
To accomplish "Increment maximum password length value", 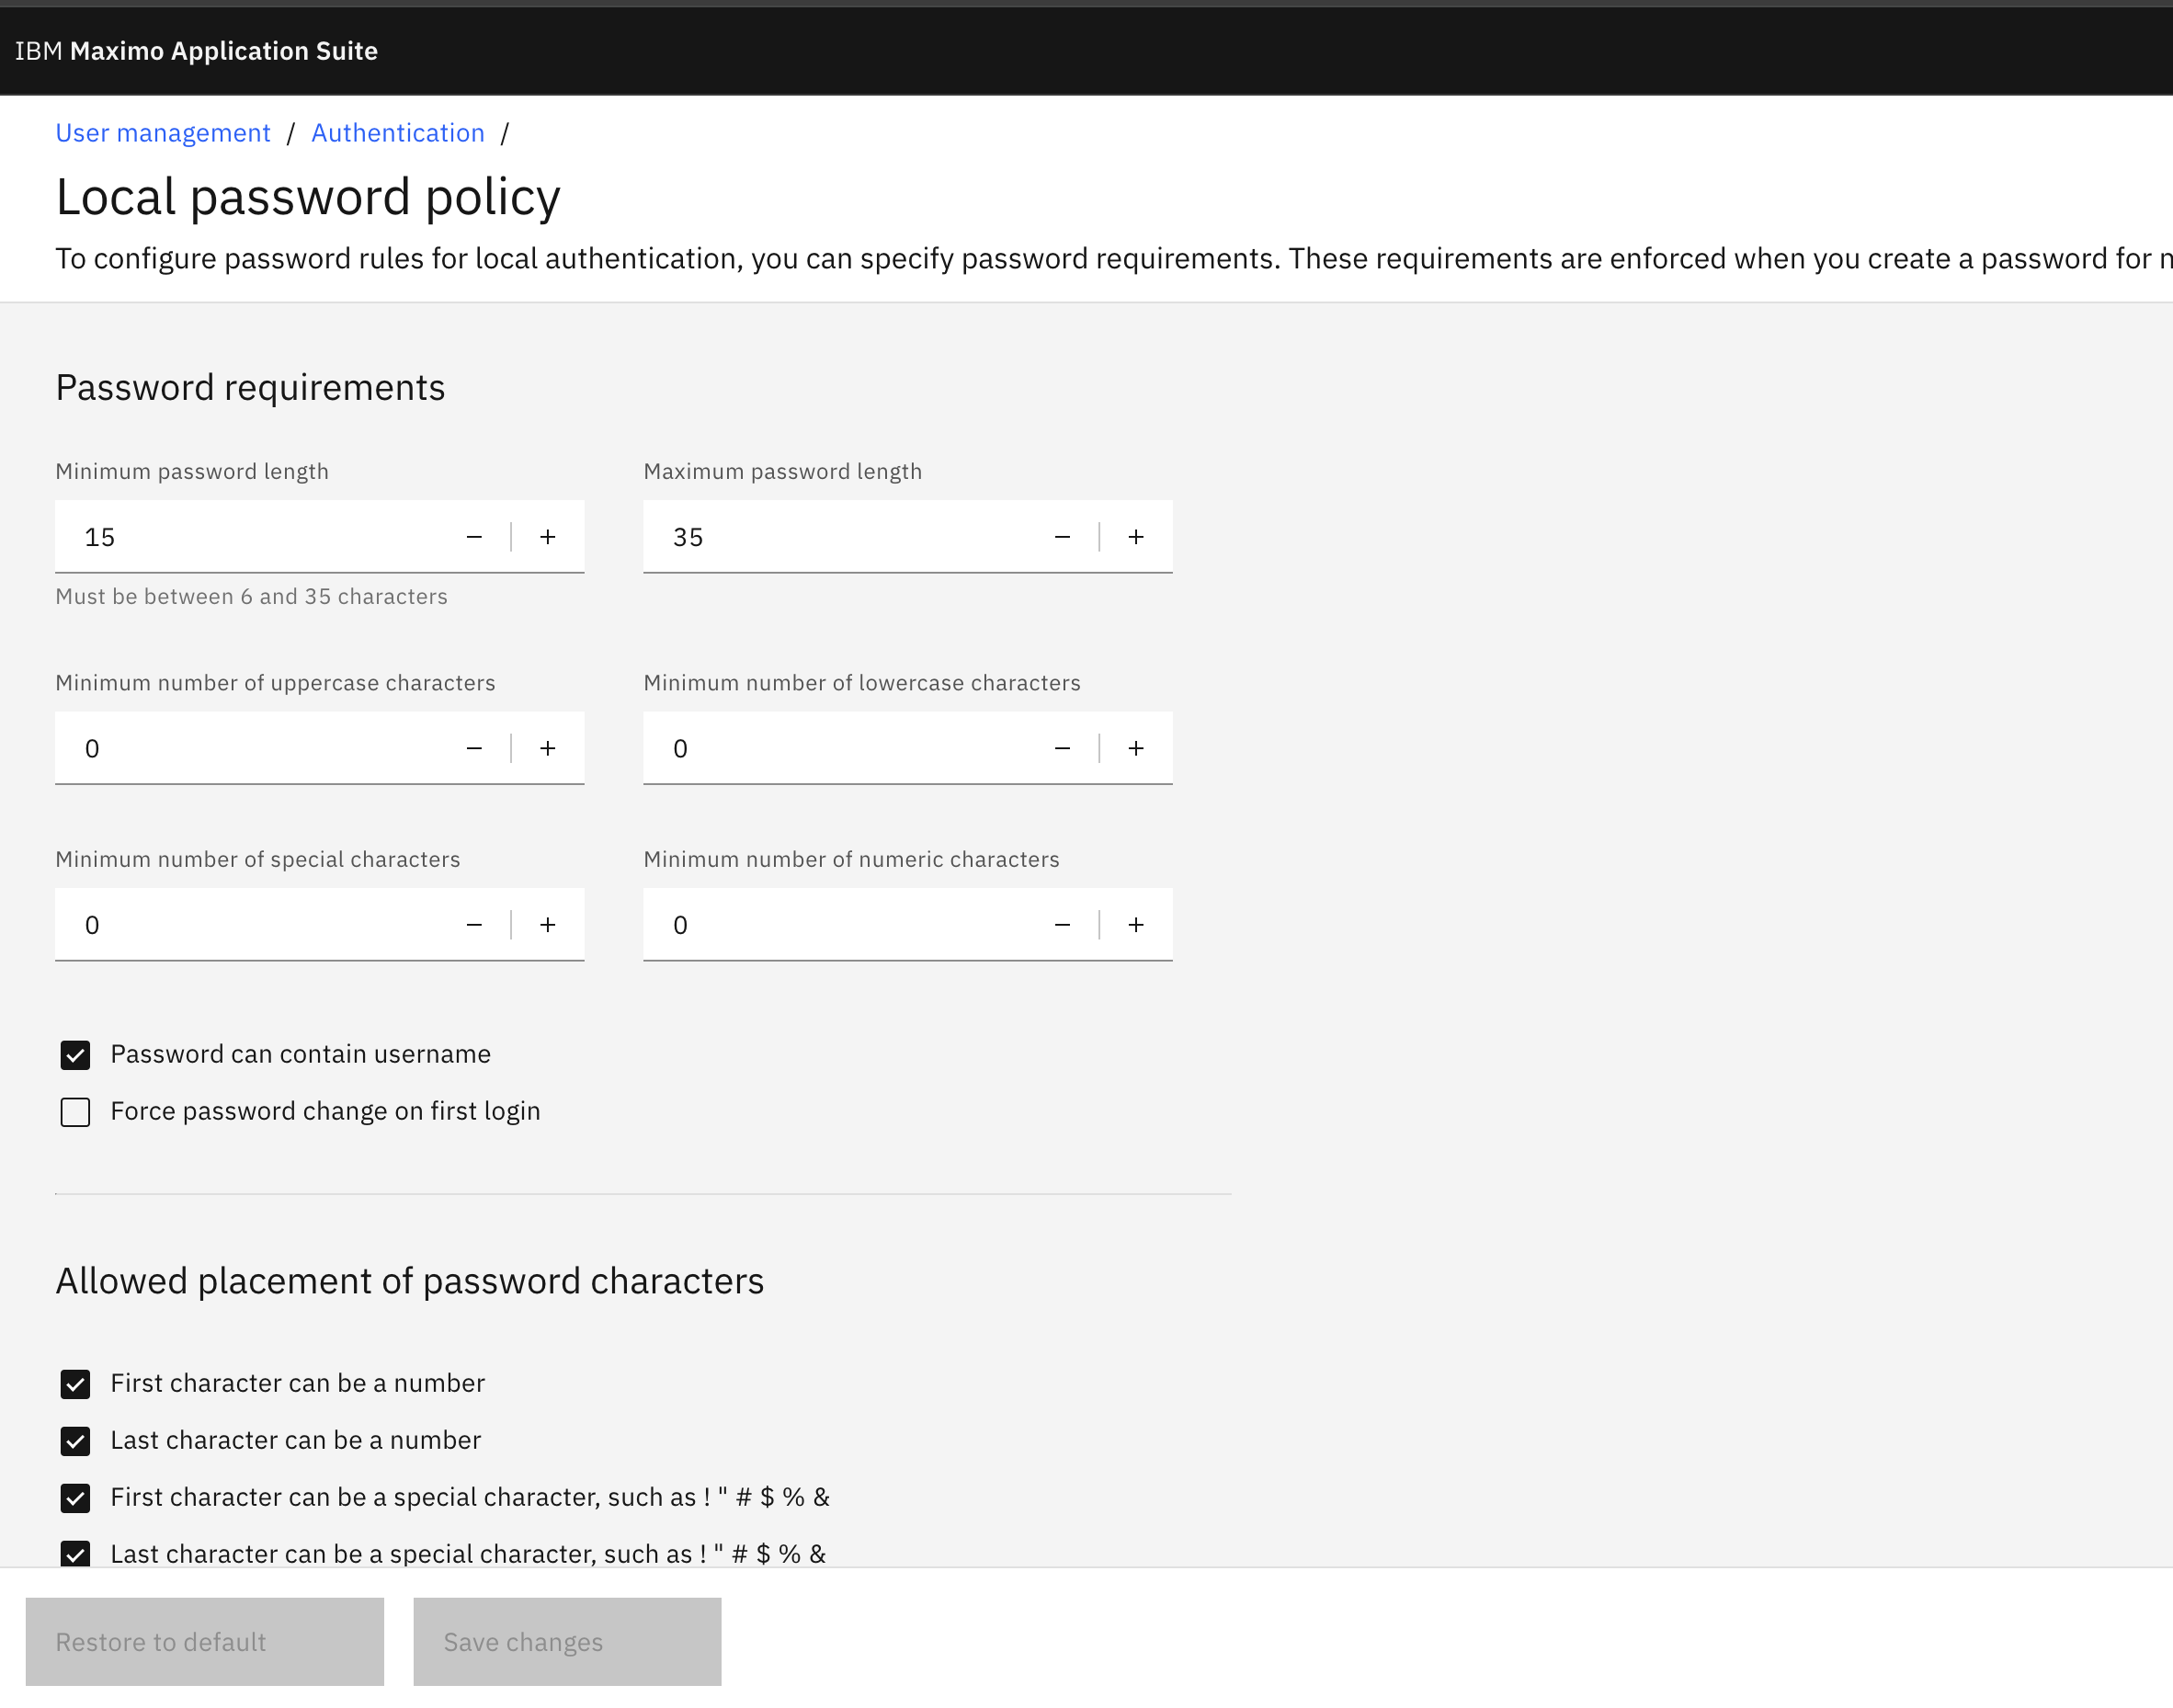I will (x=1135, y=537).
